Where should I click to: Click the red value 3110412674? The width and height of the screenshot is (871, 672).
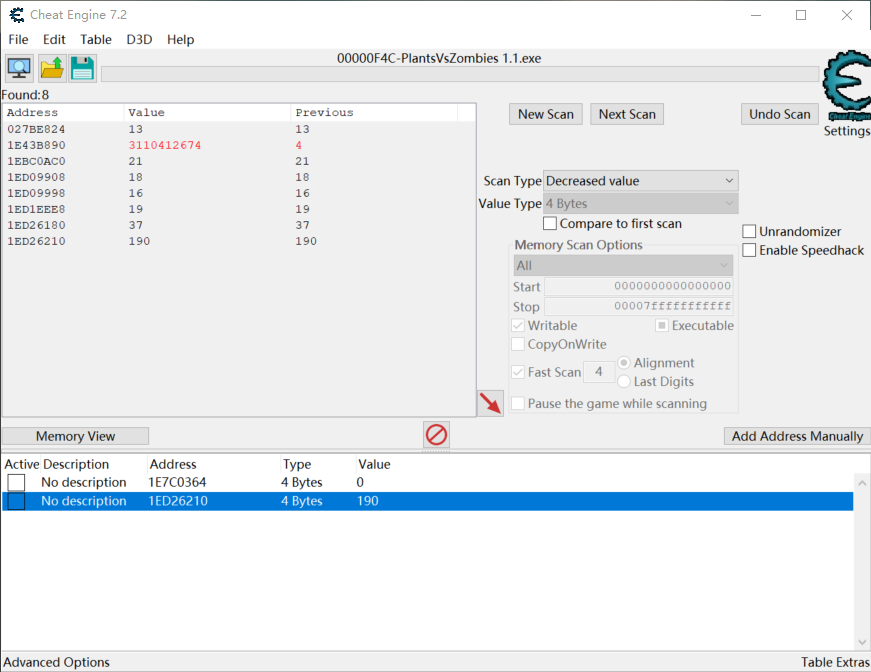pyautogui.click(x=165, y=146)
